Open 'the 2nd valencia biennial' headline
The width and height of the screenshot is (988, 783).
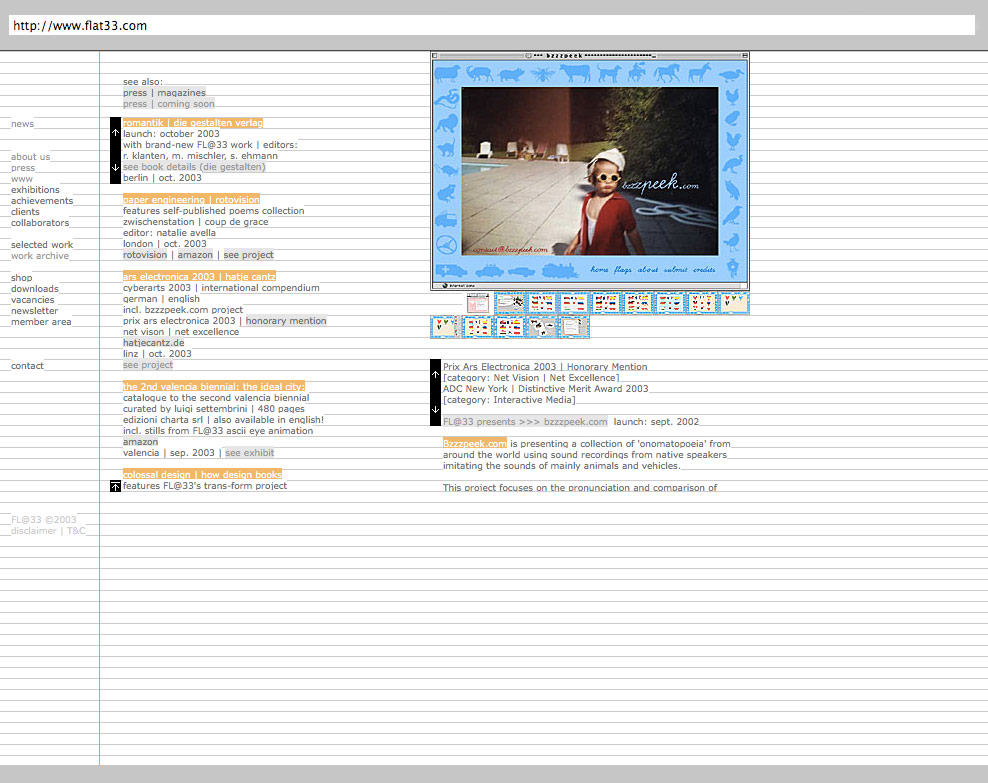[x=214, y=387]
